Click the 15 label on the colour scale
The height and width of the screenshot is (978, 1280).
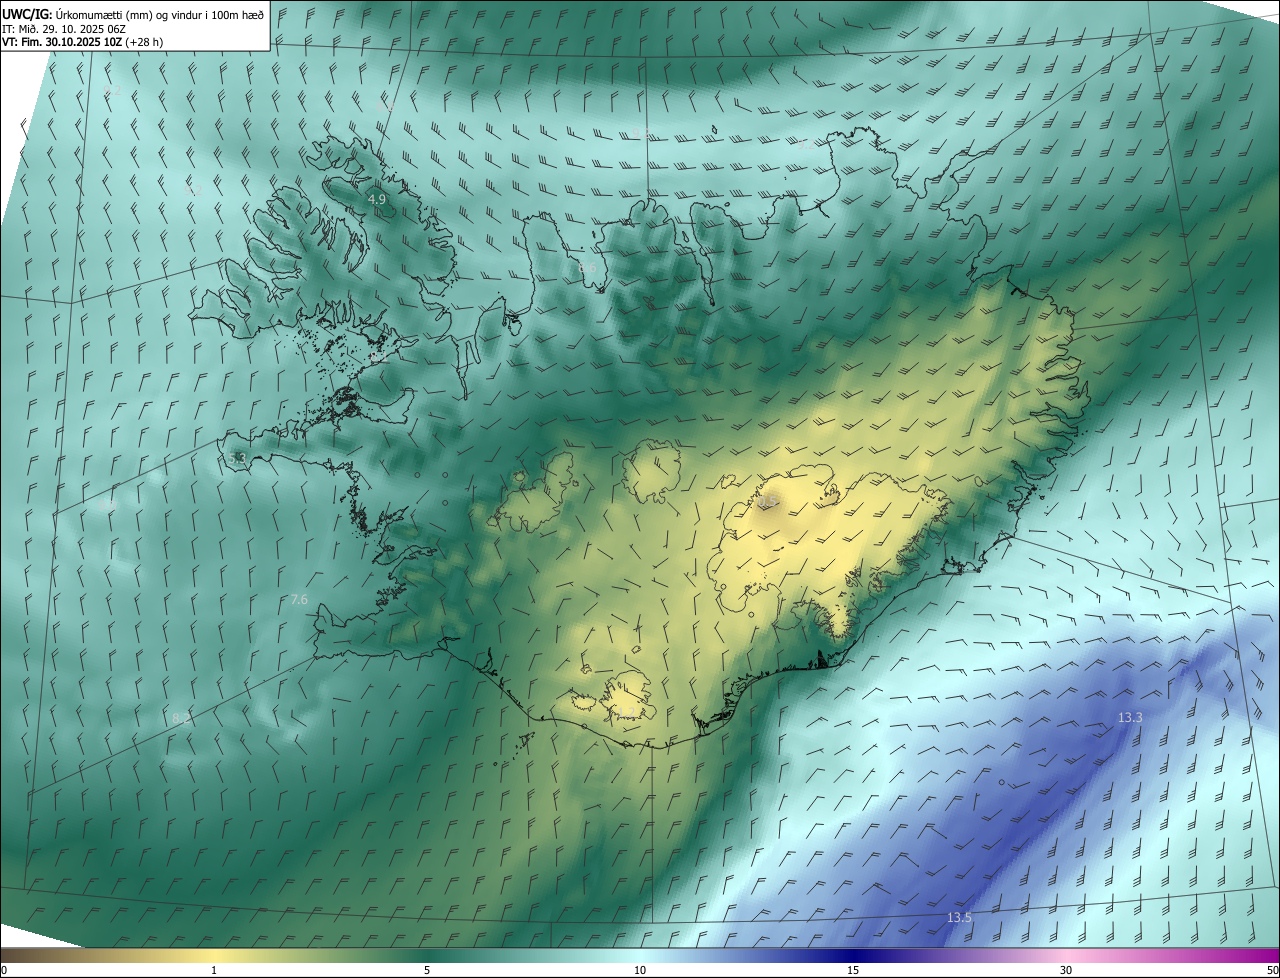point(853,971)
